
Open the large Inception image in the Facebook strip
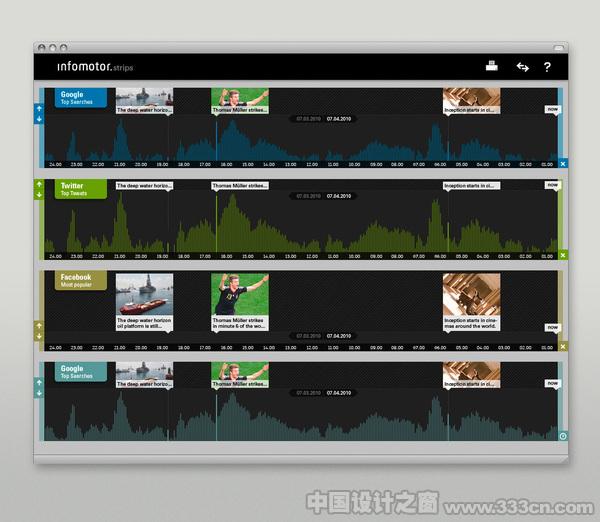coord(471,294)
